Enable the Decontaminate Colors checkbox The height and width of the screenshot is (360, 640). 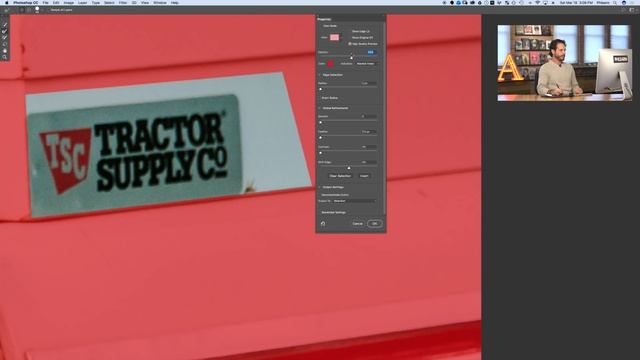point(320,195)
